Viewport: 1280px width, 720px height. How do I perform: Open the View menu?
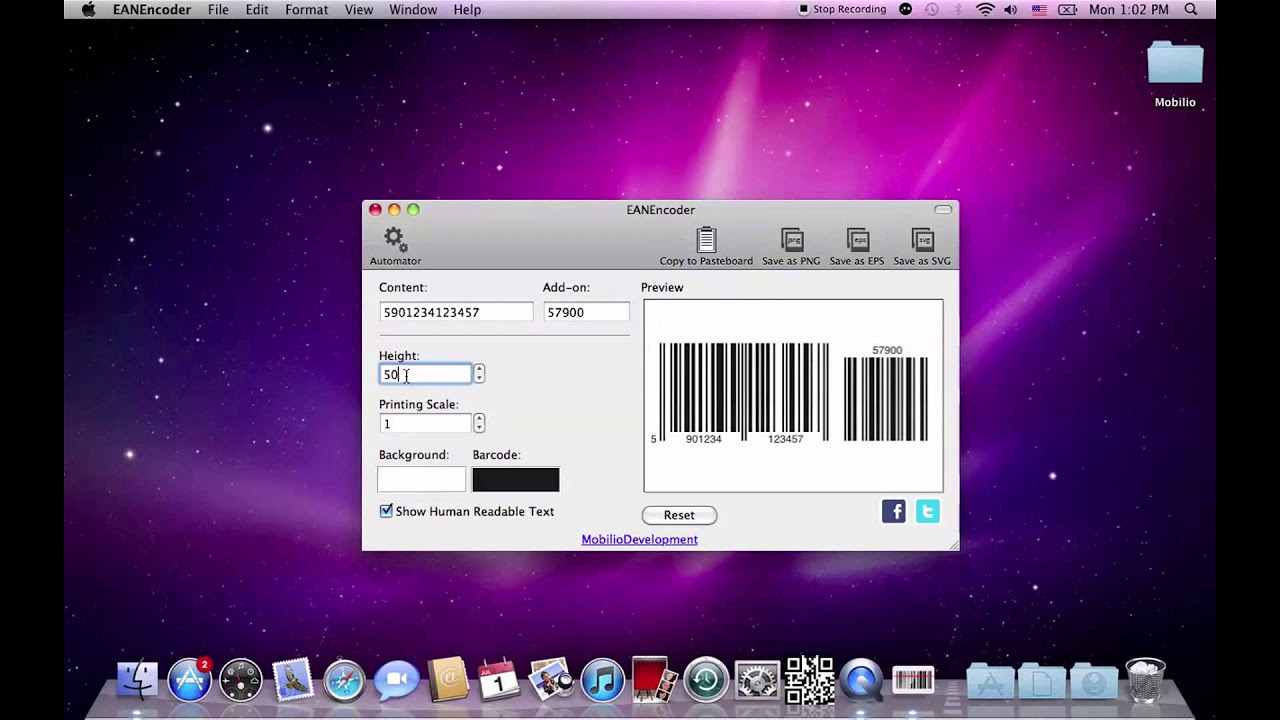359,9
